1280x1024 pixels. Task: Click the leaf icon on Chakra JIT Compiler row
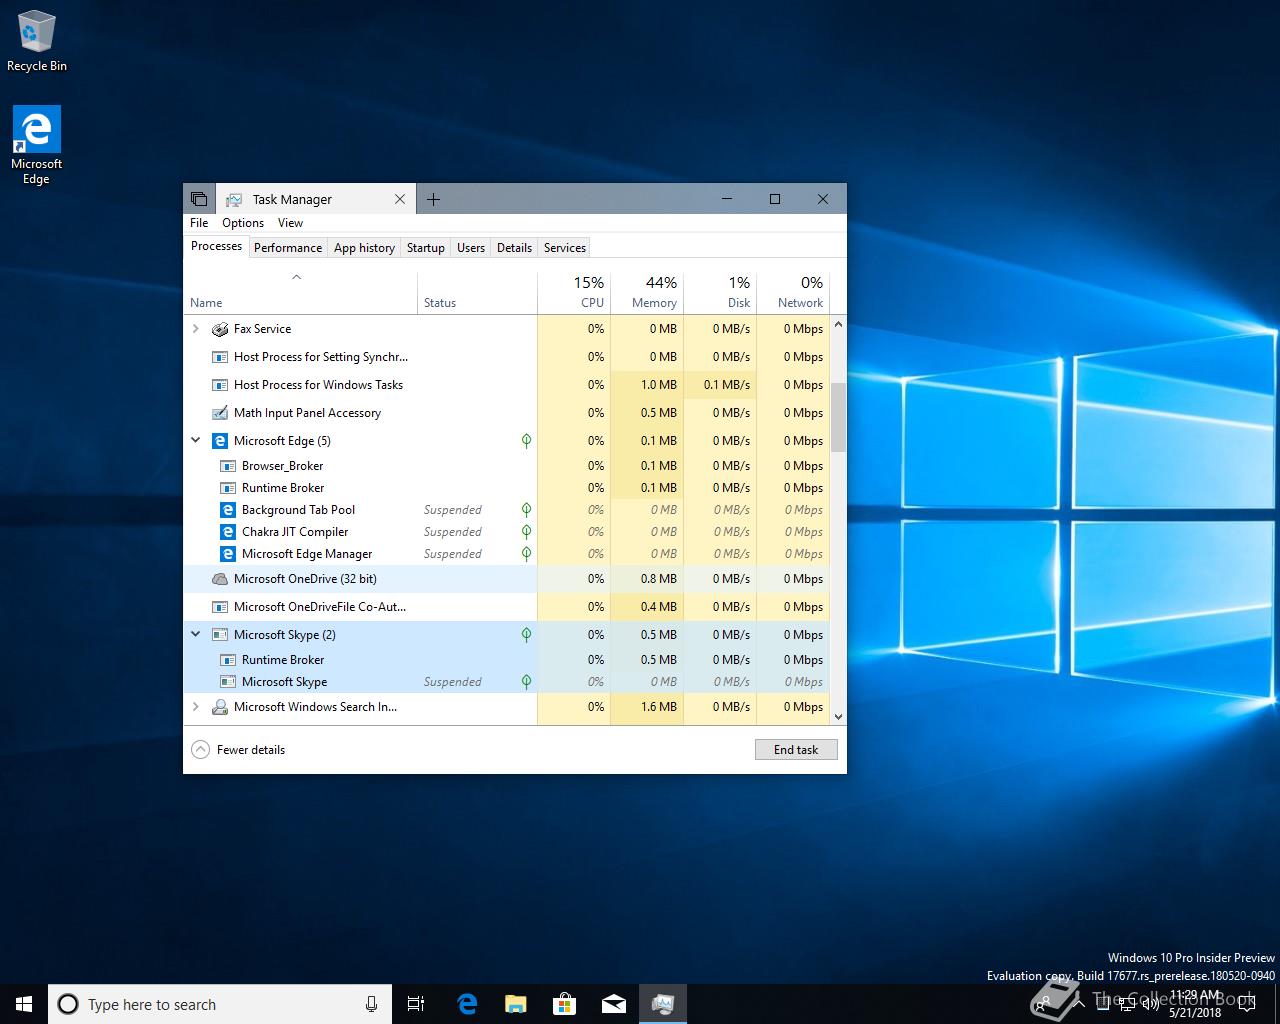click(526, 532)
